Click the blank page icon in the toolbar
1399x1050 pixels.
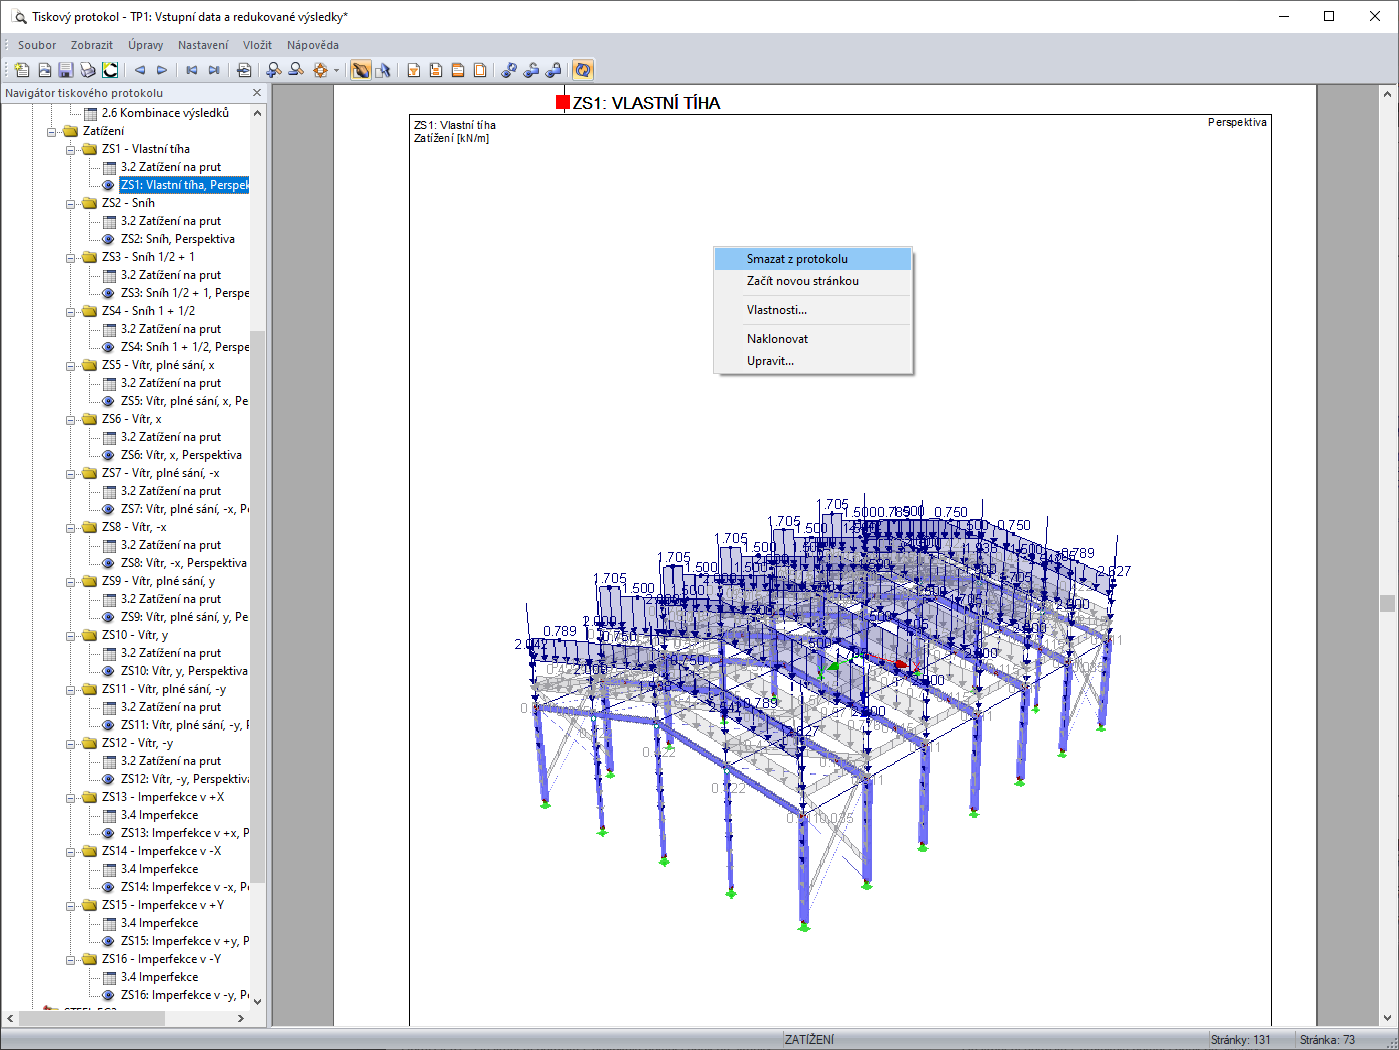tap(480, 70)
